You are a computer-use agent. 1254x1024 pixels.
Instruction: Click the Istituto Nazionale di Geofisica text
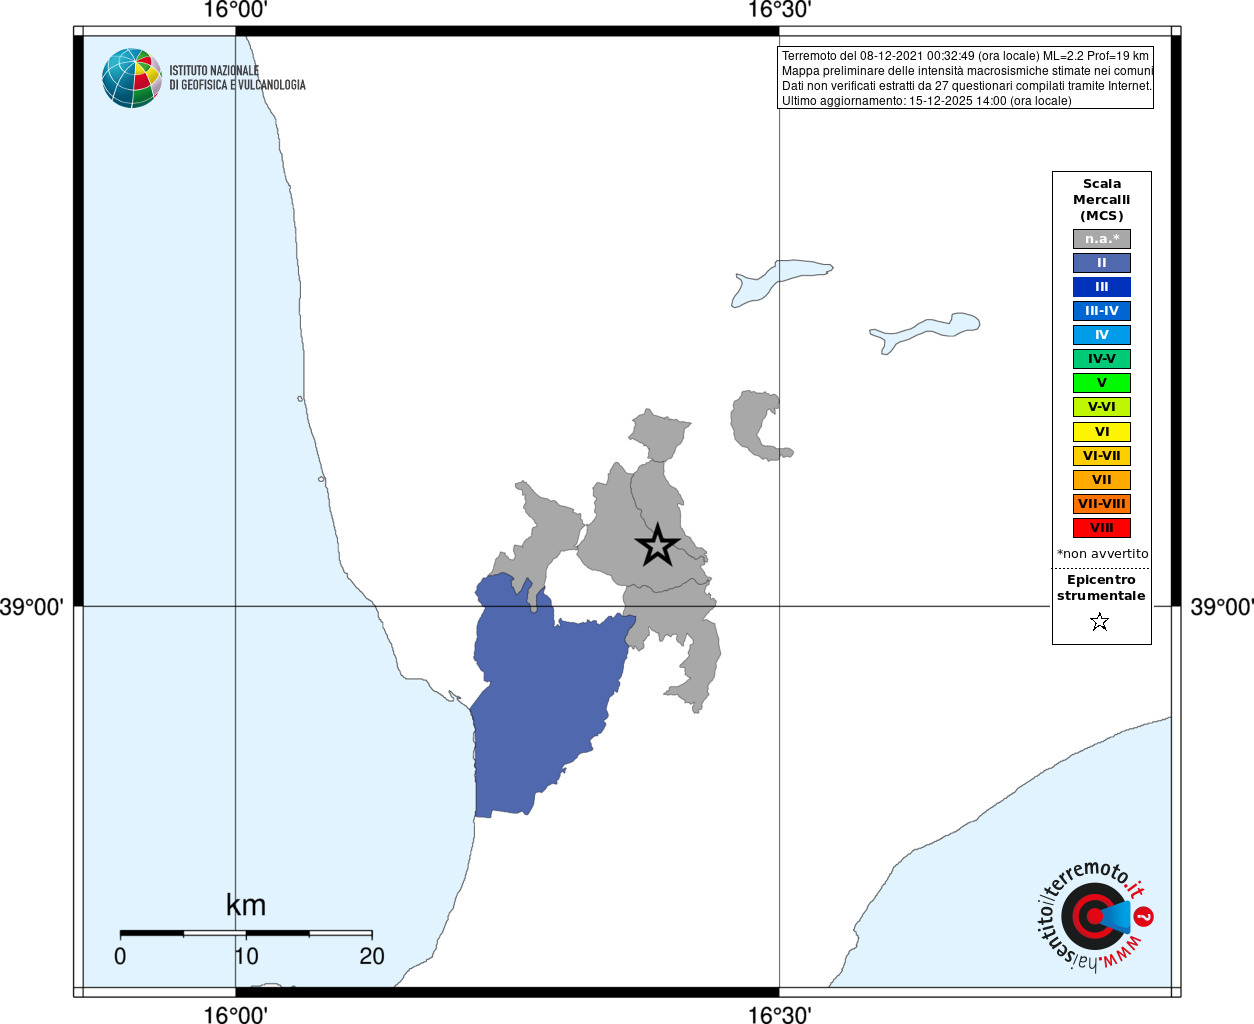click(x=237, y=78)
